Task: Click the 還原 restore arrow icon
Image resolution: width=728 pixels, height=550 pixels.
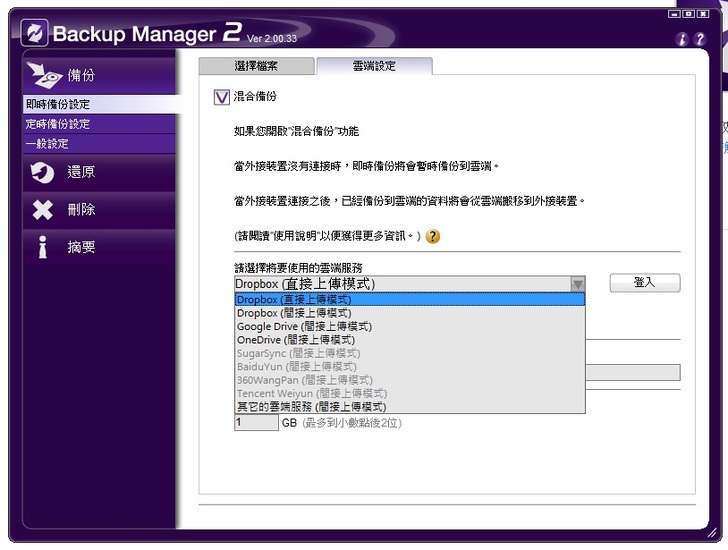Action: (42, 172)
